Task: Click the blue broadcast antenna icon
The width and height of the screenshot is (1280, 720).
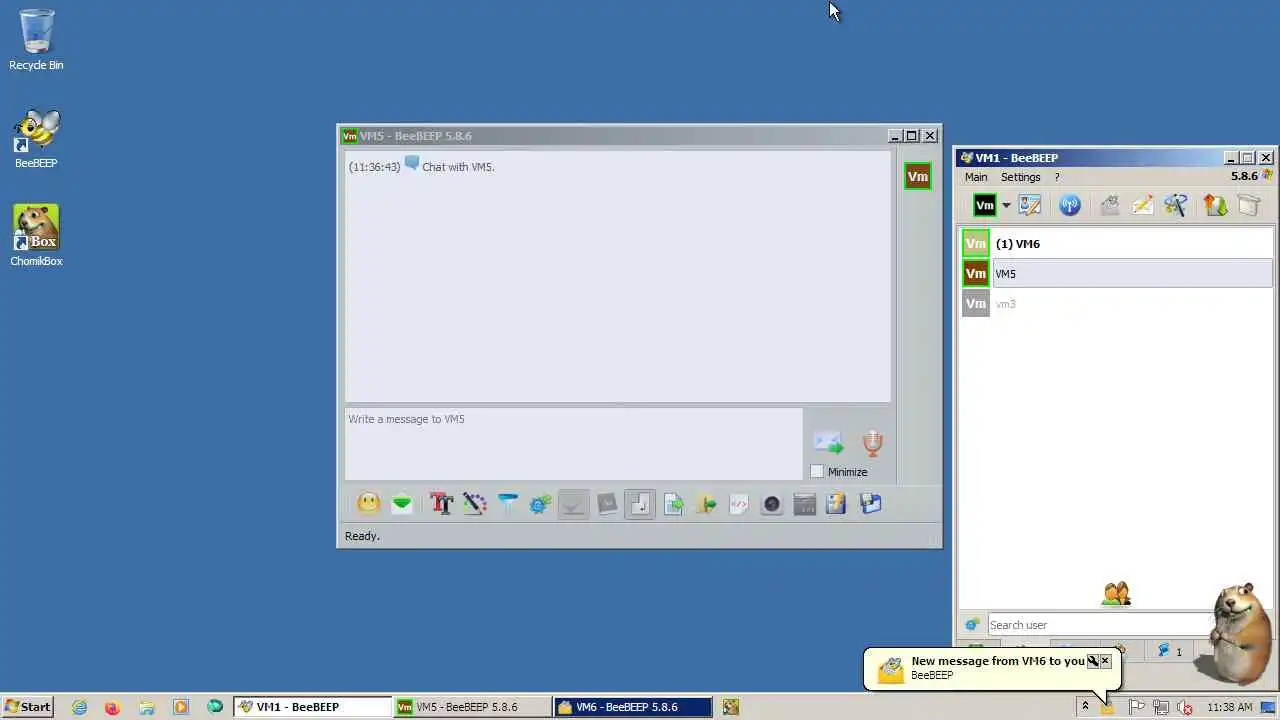Action: tap(1070, 206)
